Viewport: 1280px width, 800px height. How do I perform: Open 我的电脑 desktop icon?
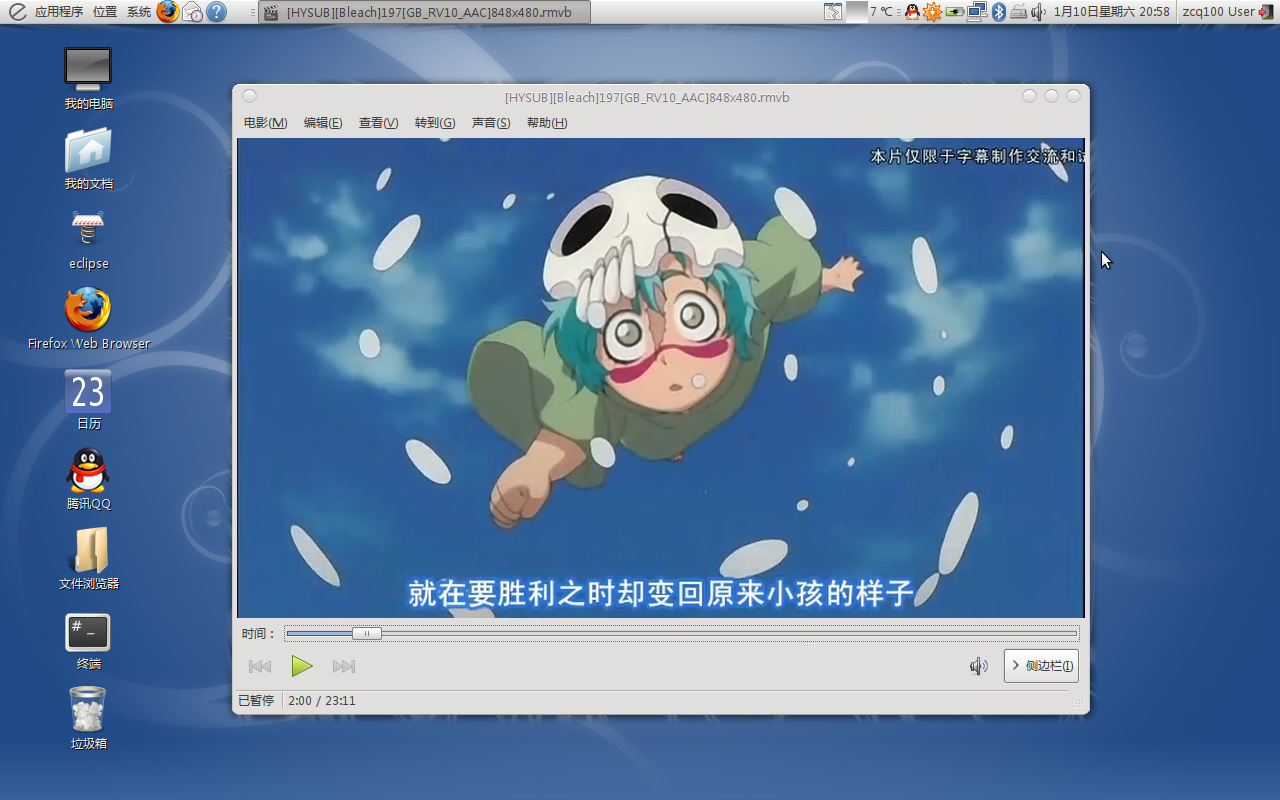[x=88, y=79]
